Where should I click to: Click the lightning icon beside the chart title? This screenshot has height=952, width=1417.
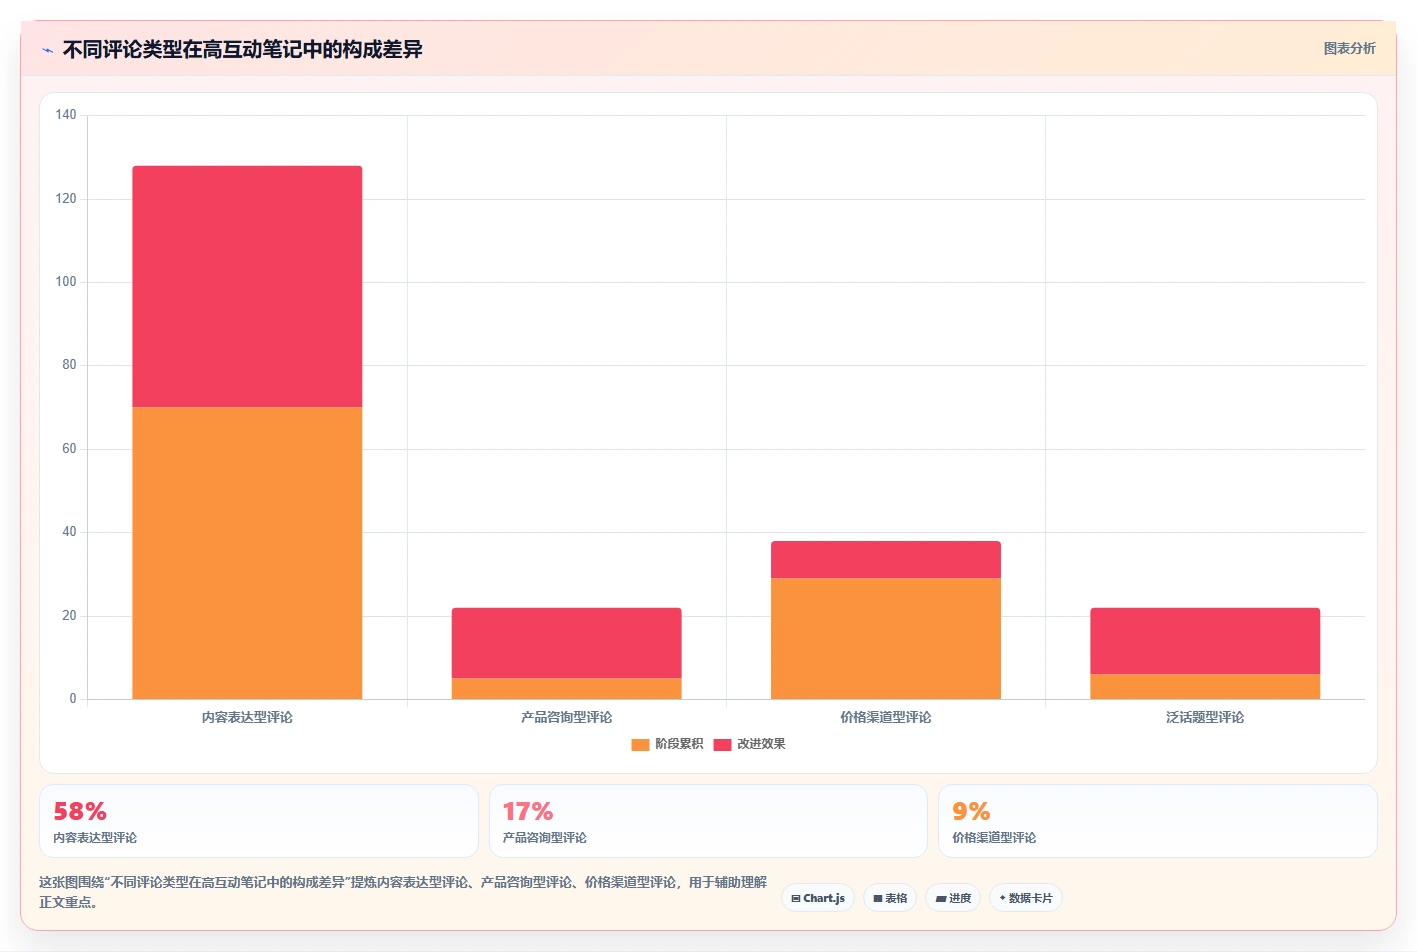pos(47,50)
